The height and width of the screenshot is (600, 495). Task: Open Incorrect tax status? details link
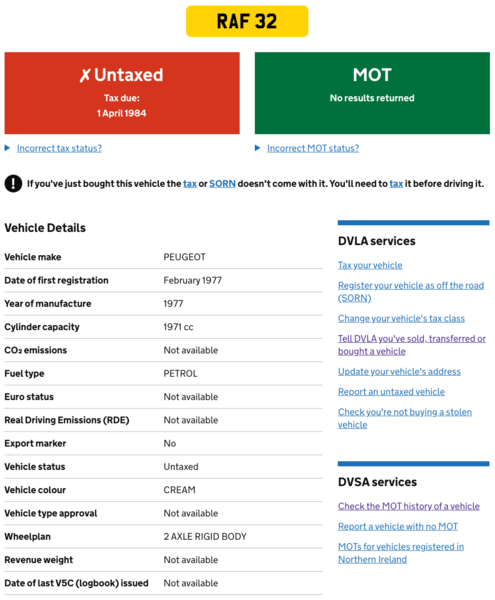[59, 148]
